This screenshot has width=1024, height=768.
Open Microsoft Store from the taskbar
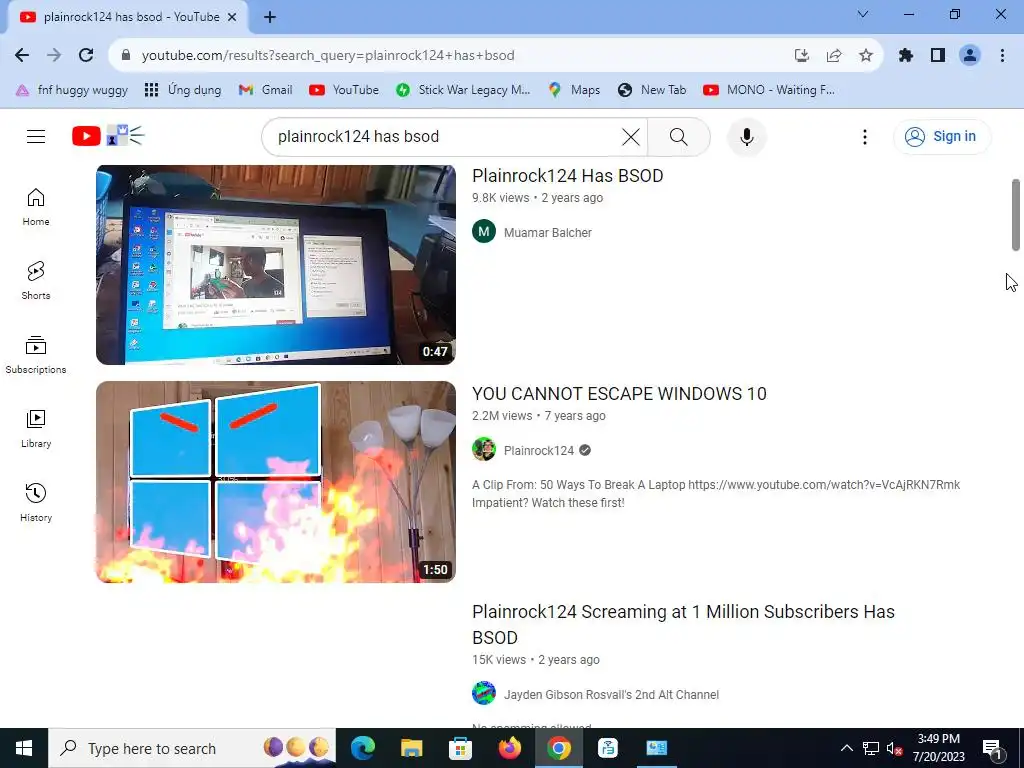[460, 748]
